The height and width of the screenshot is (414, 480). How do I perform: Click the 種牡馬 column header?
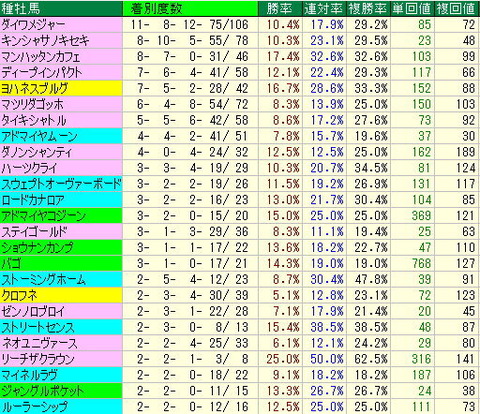[61, 8]
